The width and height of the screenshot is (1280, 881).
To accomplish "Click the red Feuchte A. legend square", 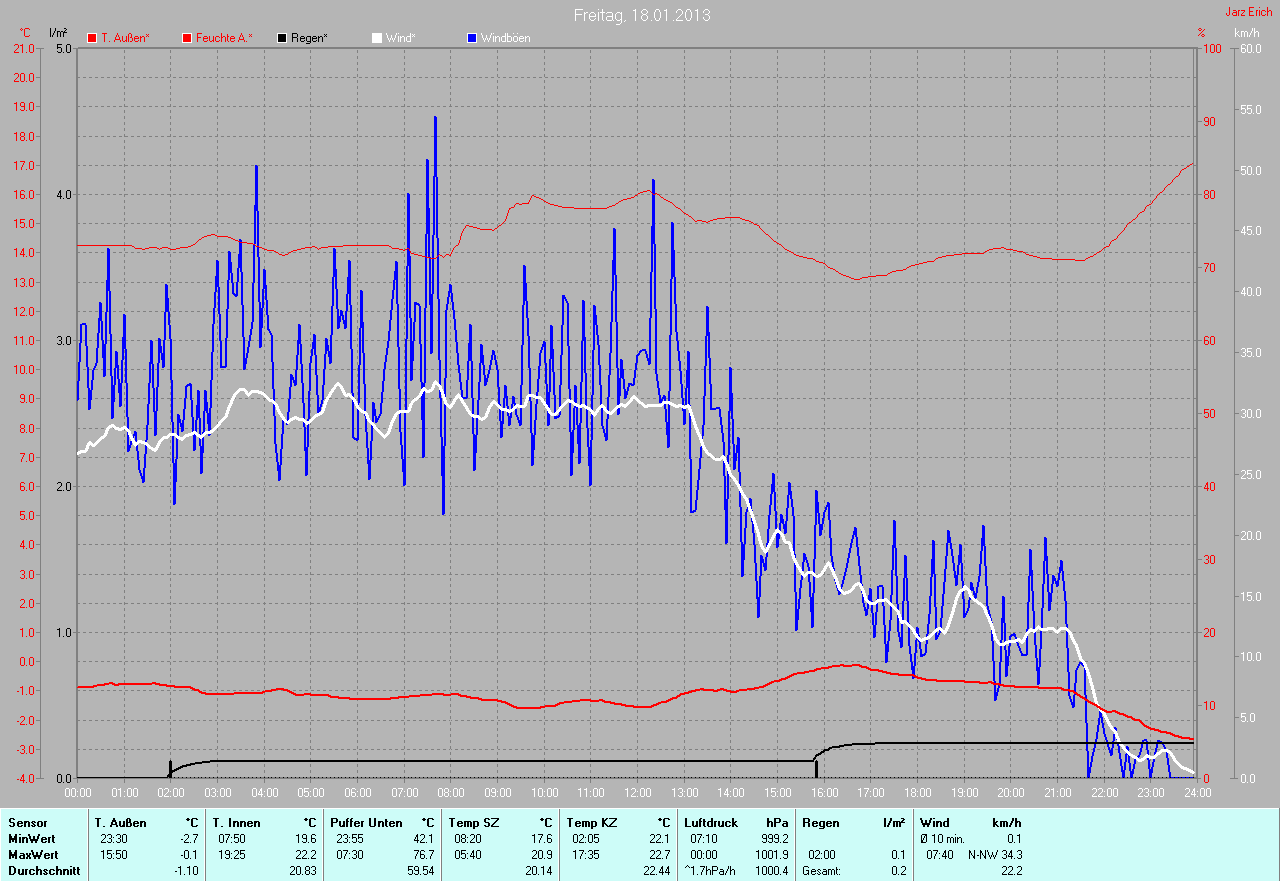I will [x=187, y=38].
